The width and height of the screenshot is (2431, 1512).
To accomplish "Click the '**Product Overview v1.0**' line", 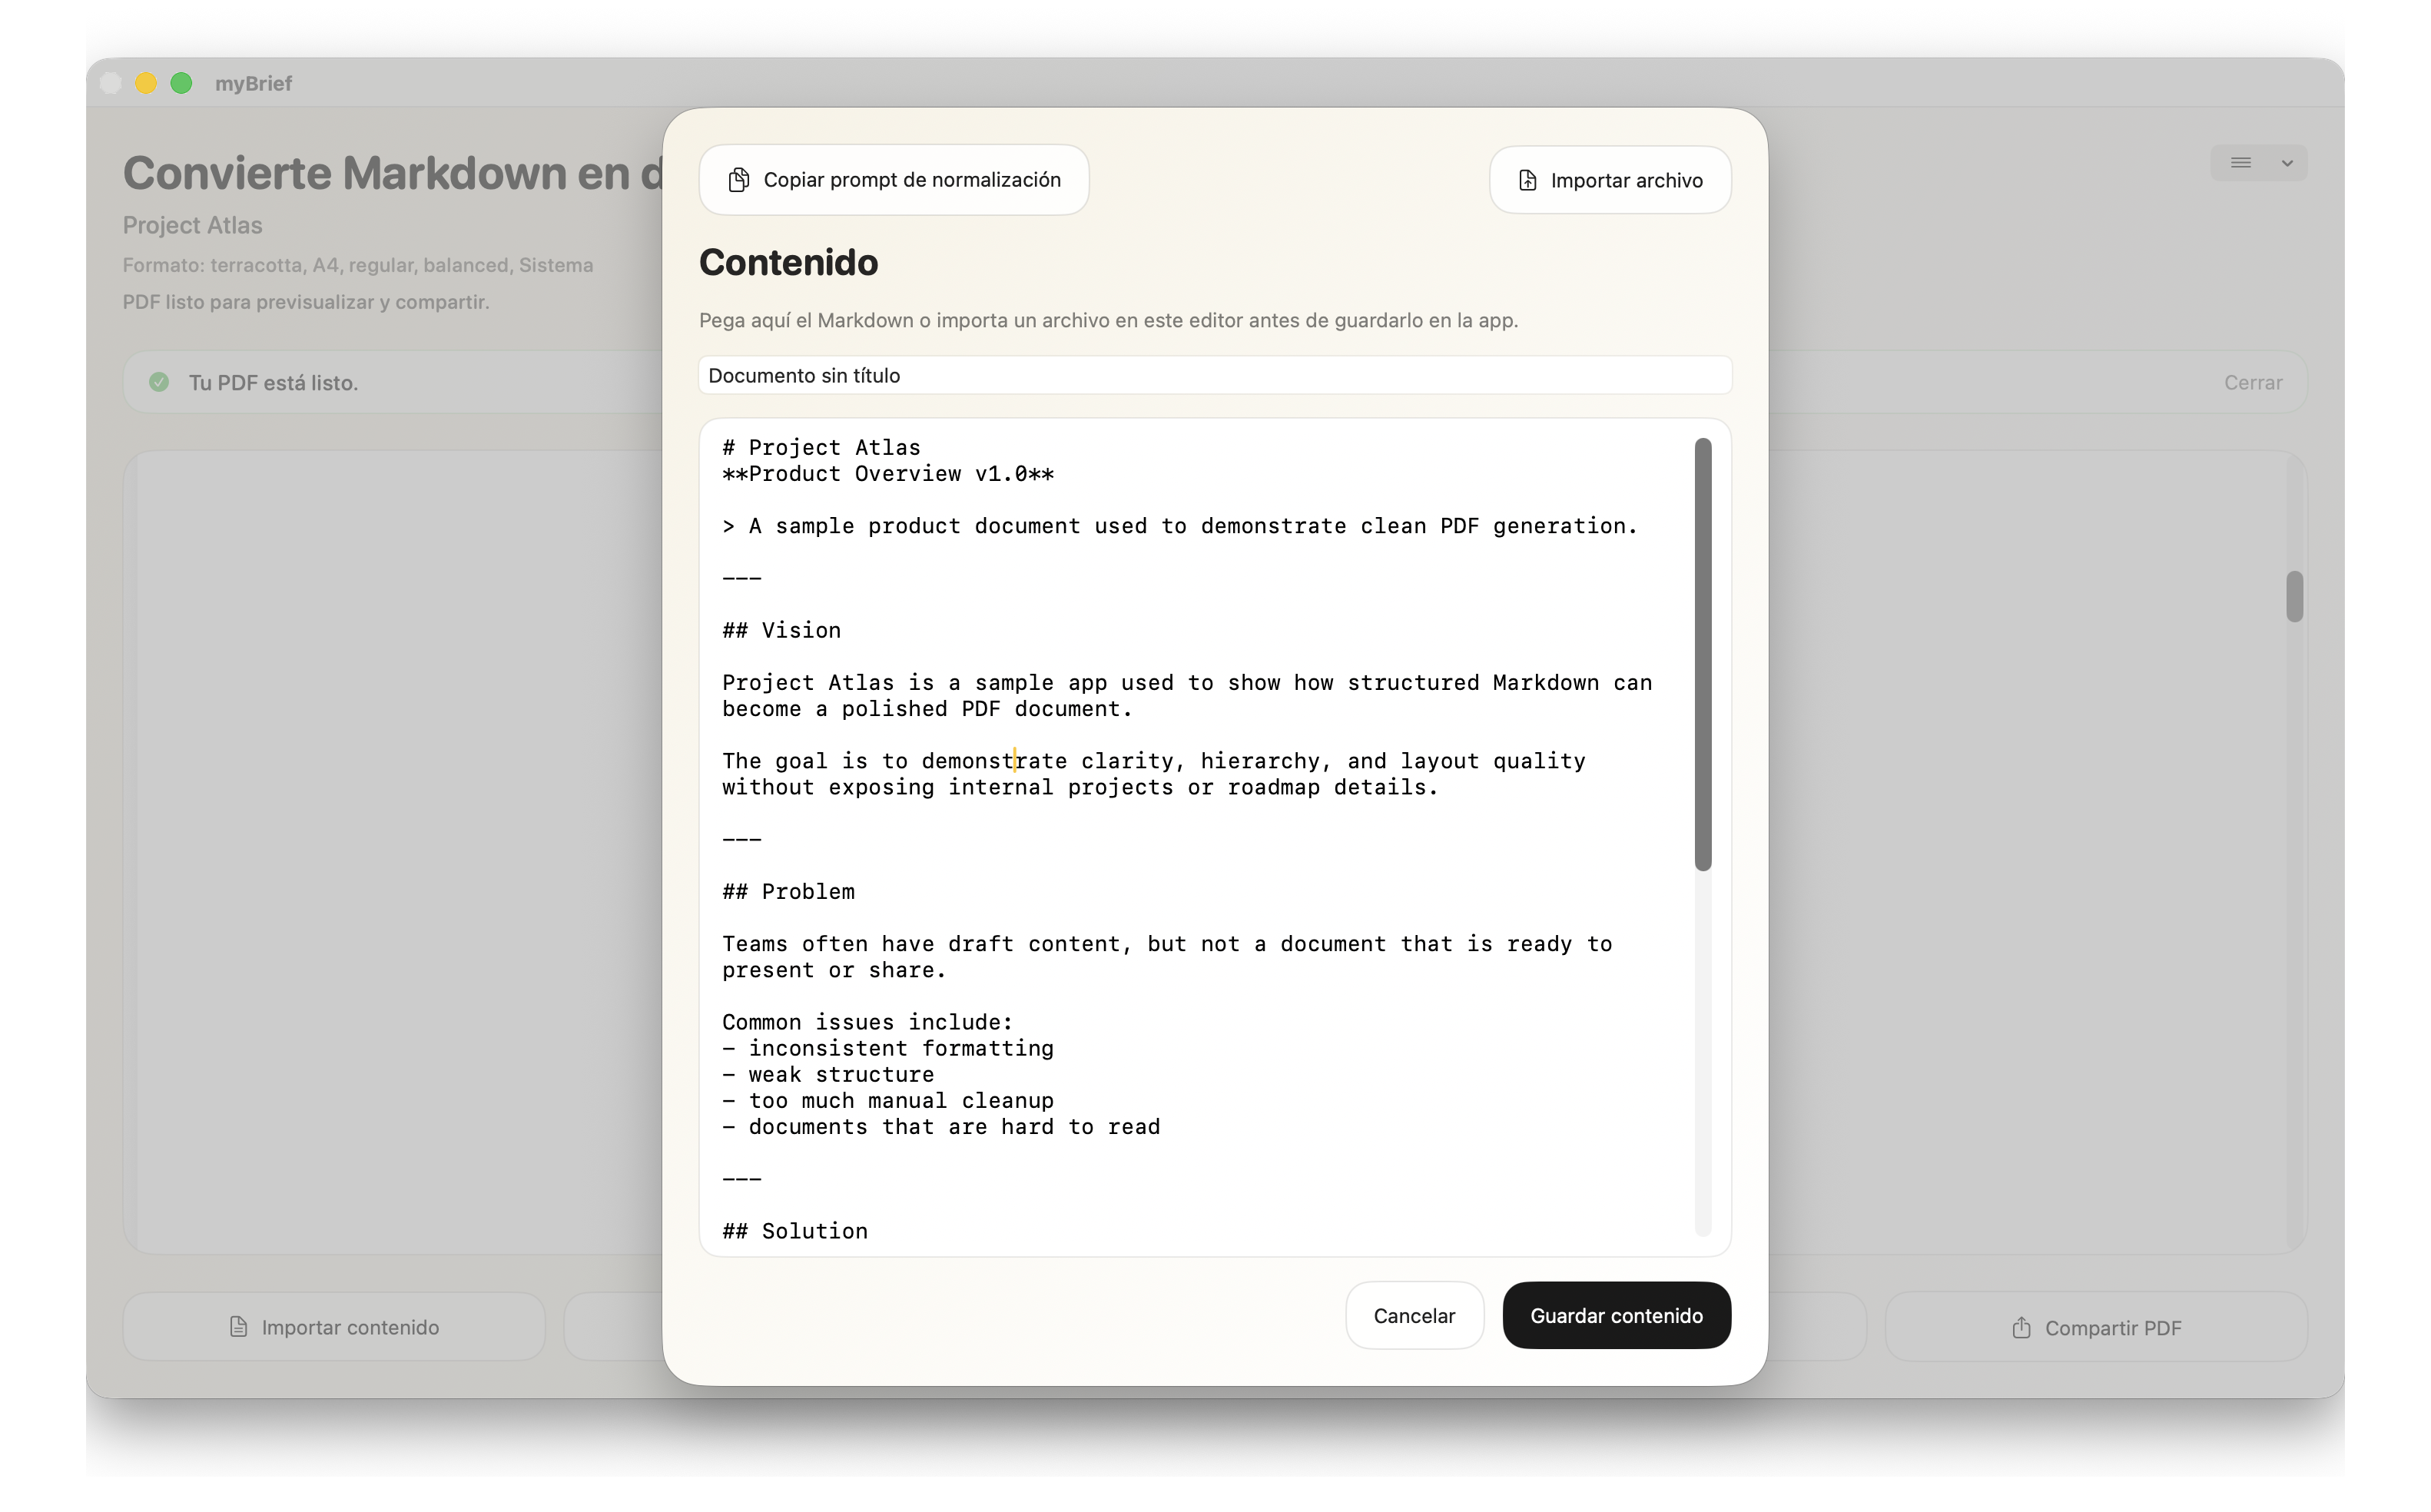I will 888,474.
